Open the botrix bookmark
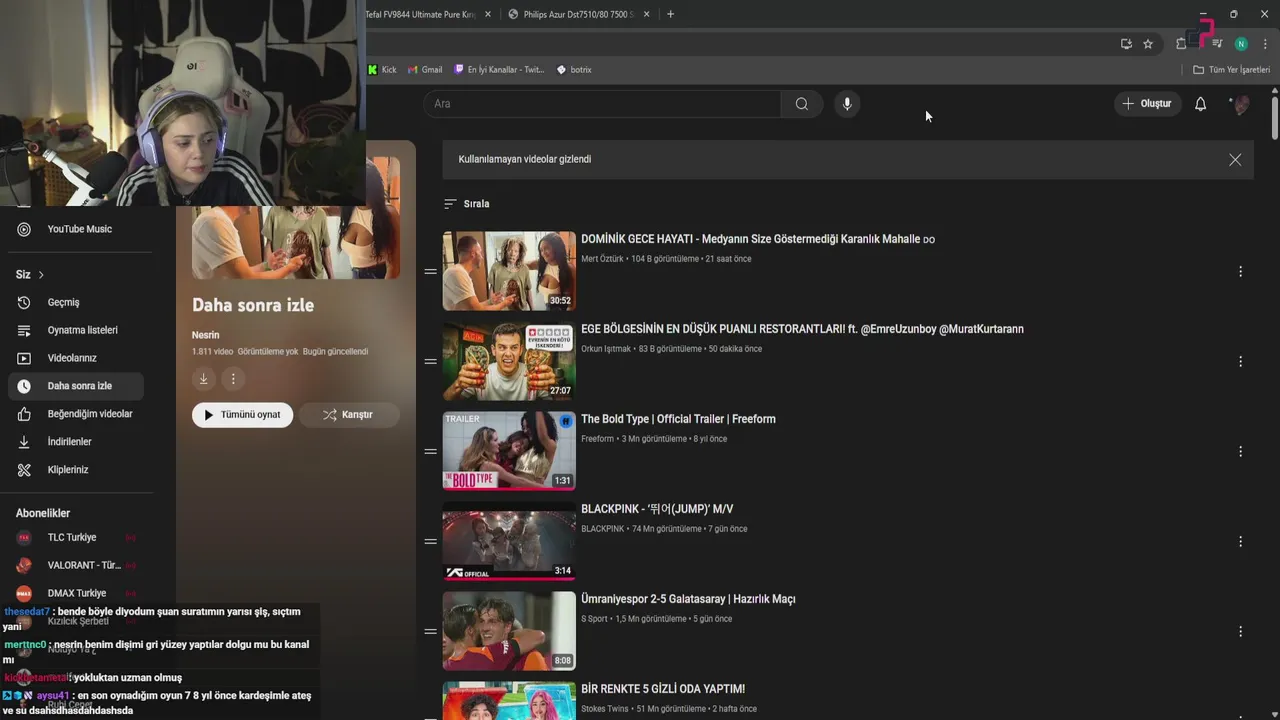This screenshot has width=1280, height=720. [574, 70]
